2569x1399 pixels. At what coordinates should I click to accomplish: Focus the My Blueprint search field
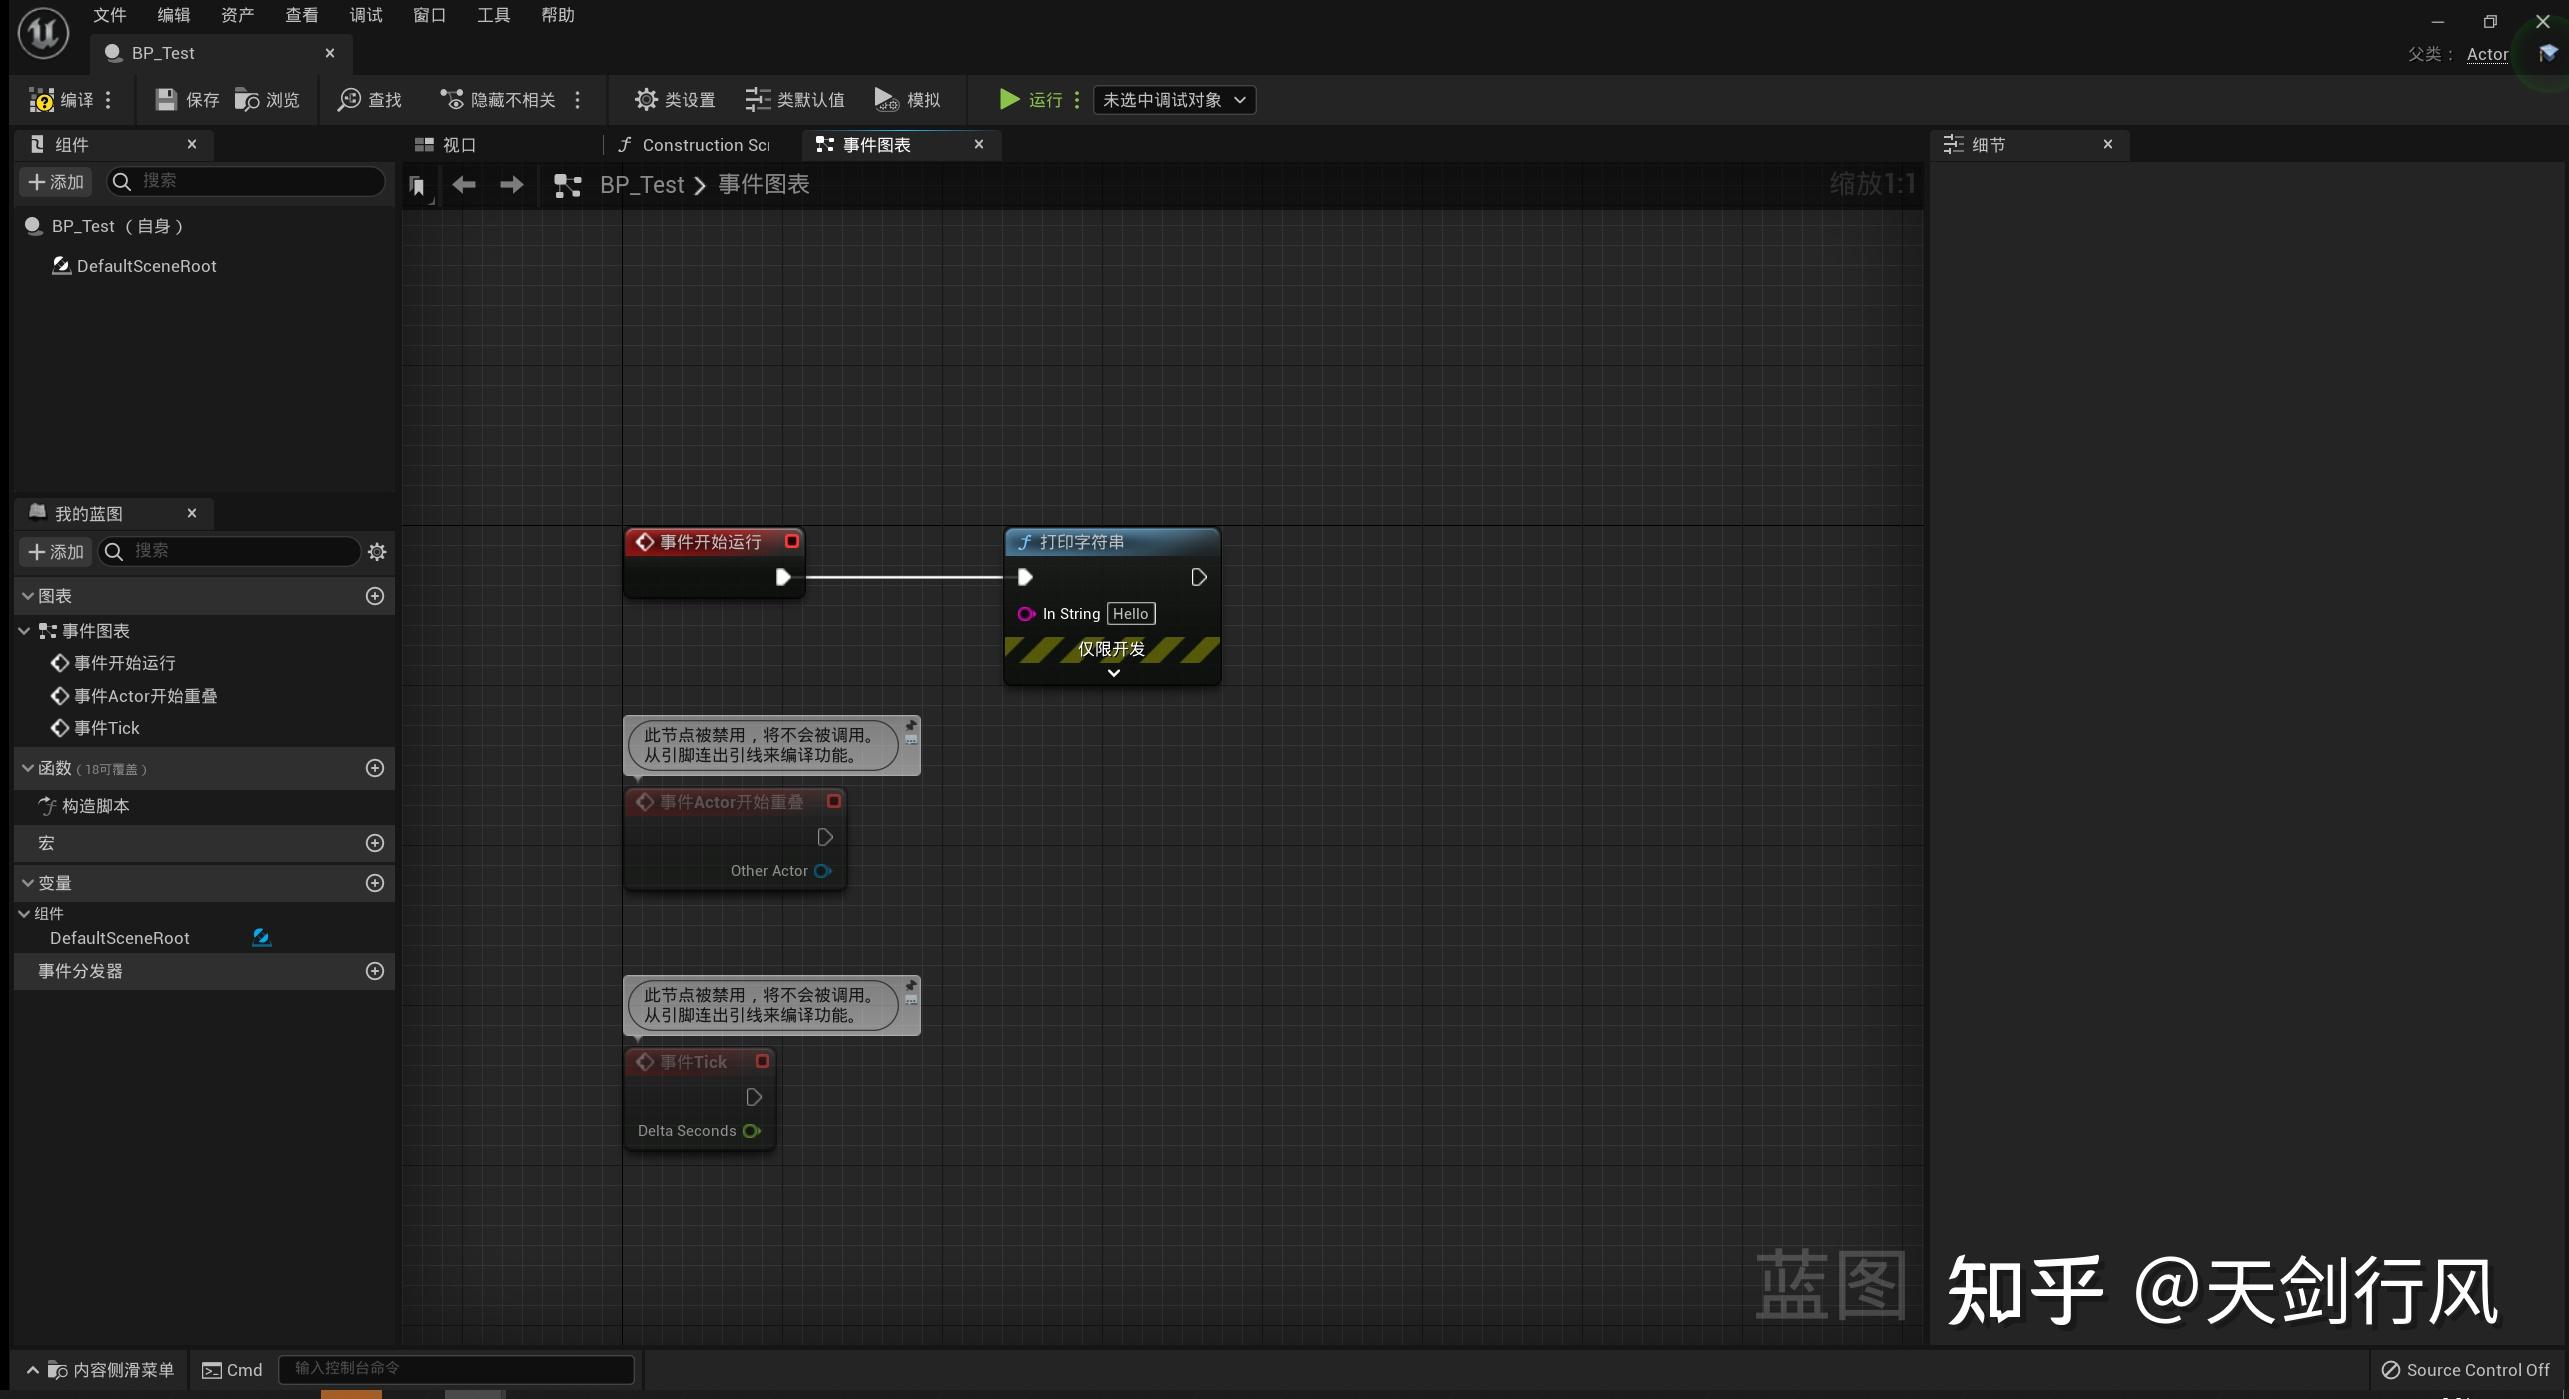[x=231, y=551]
